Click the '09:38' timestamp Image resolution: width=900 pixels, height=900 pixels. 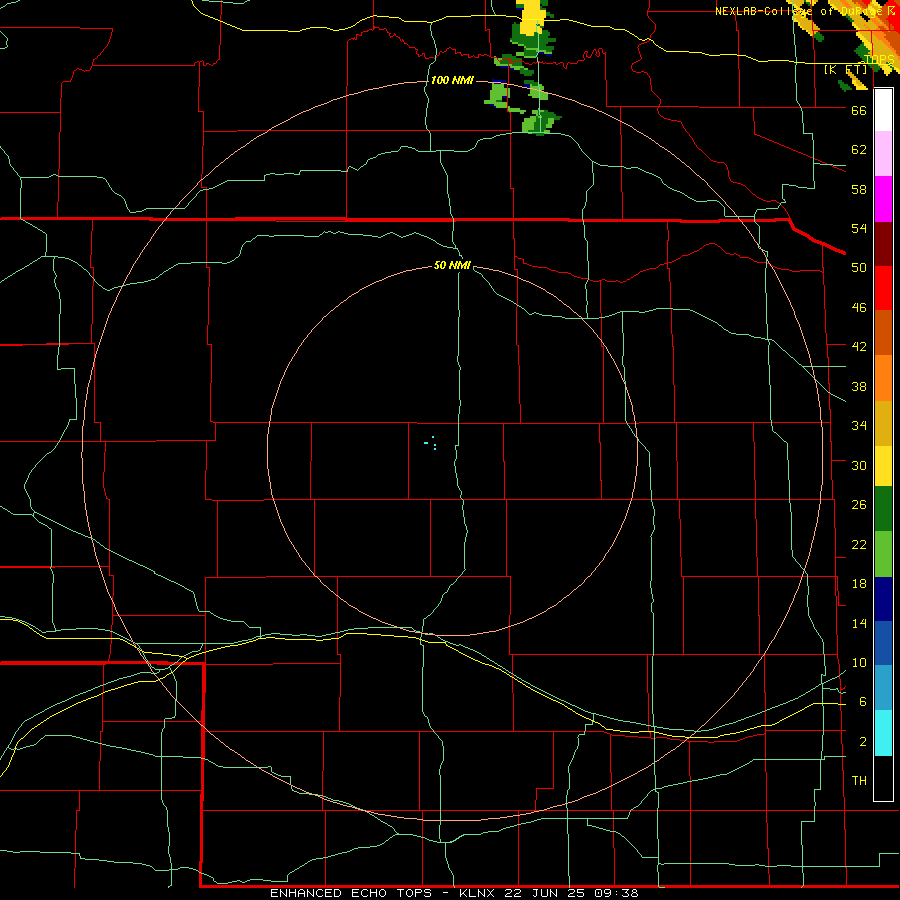(615, 893)
